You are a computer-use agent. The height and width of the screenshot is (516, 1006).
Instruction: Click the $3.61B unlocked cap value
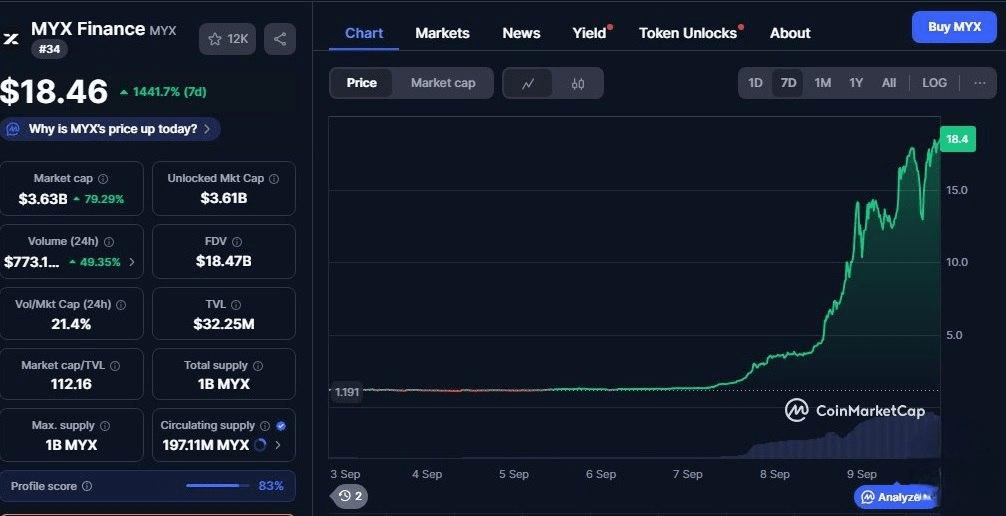coord(223,198)
